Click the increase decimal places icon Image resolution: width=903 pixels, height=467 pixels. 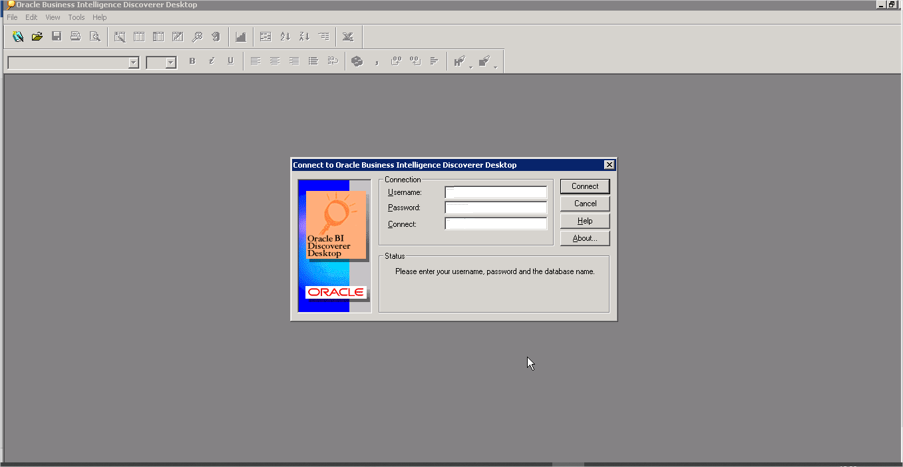click(x=396, y=61)
